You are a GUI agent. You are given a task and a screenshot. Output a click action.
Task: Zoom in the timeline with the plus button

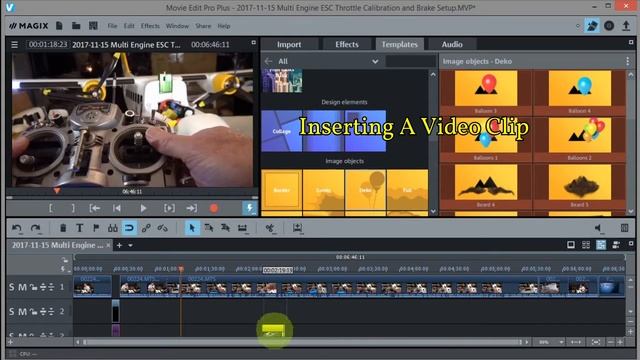620,342
